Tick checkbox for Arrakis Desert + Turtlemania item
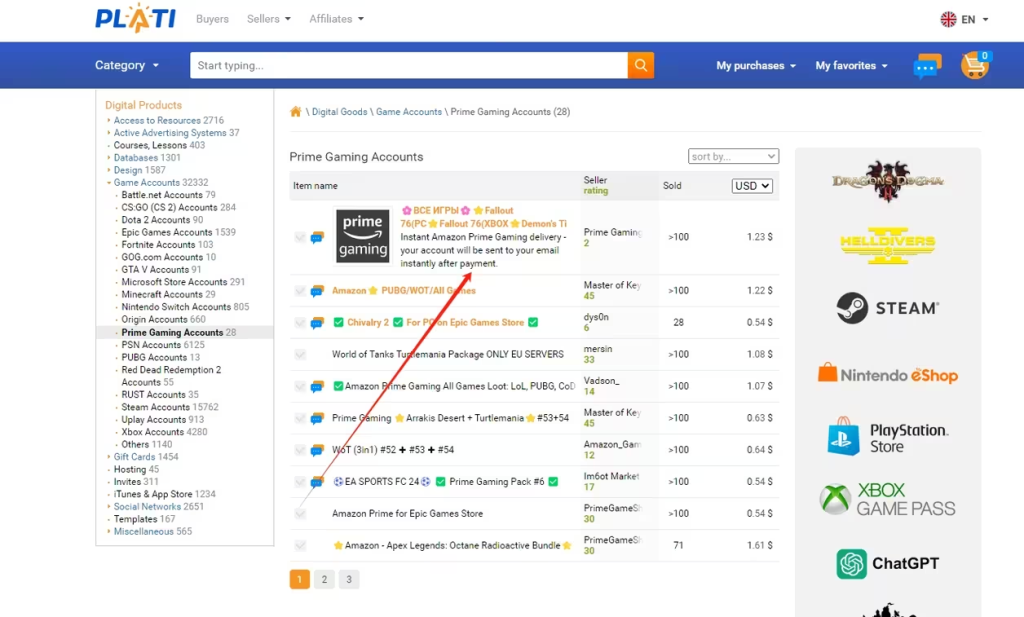The width and height of the screenshot is (1024, 617). [300, 419]
